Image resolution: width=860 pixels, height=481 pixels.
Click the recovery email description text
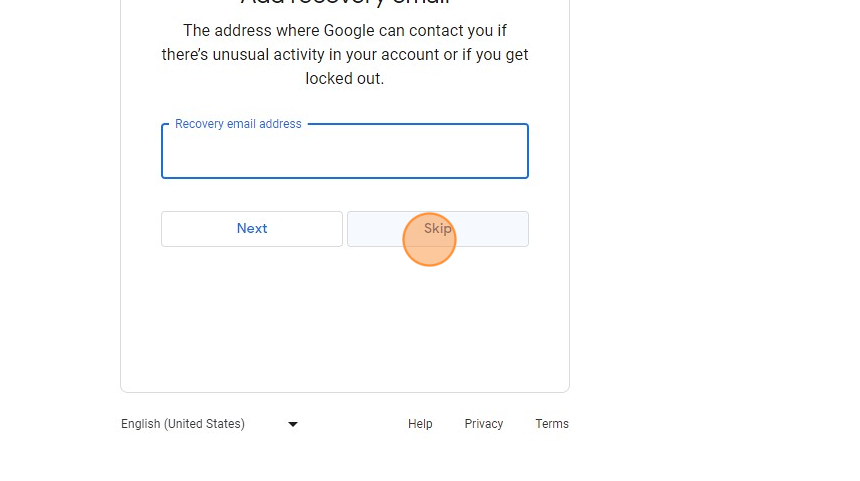point(344,55)
